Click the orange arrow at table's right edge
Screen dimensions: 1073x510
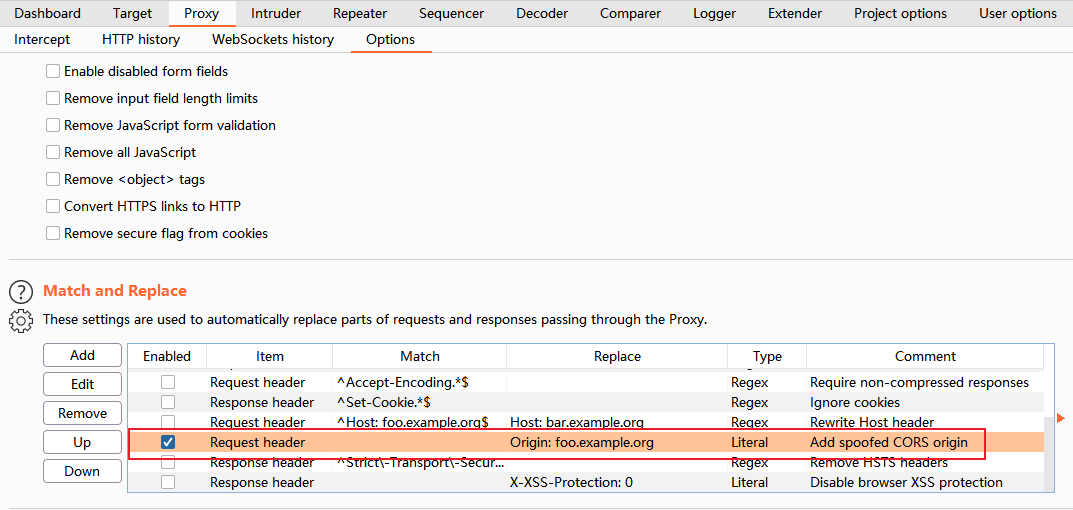click(1060, 418)
